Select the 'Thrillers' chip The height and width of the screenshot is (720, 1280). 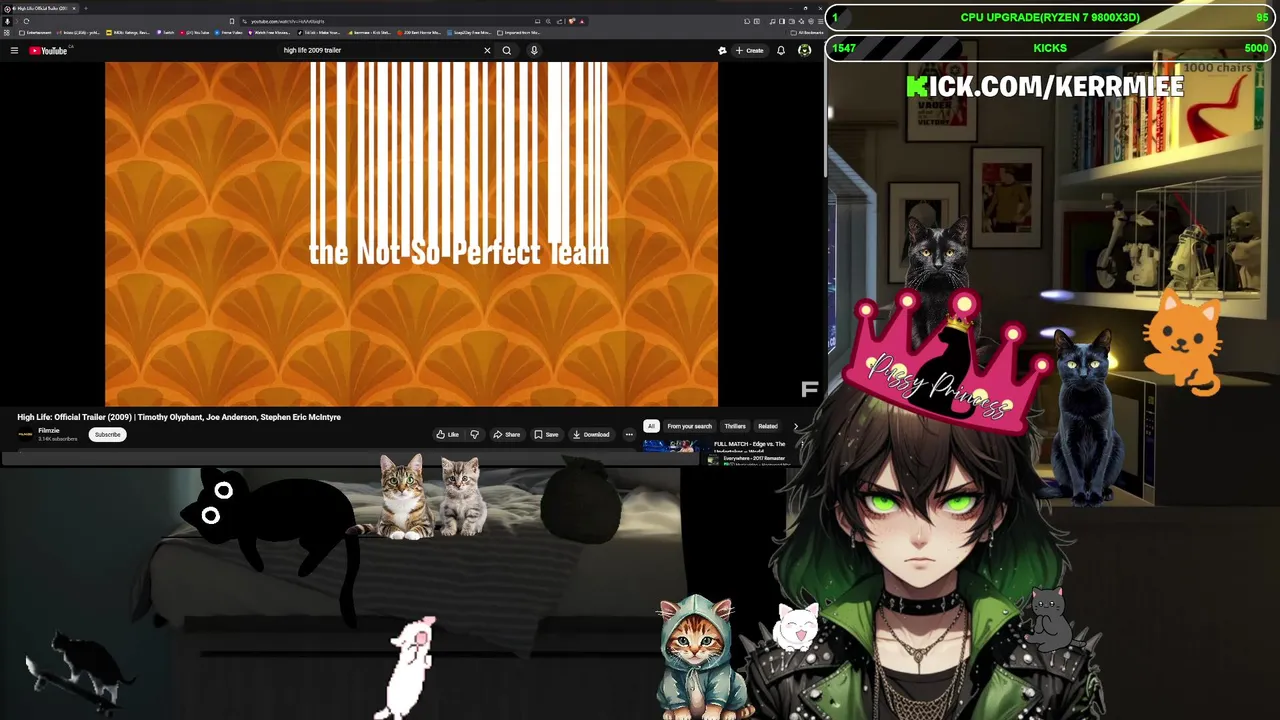(735, 426)
